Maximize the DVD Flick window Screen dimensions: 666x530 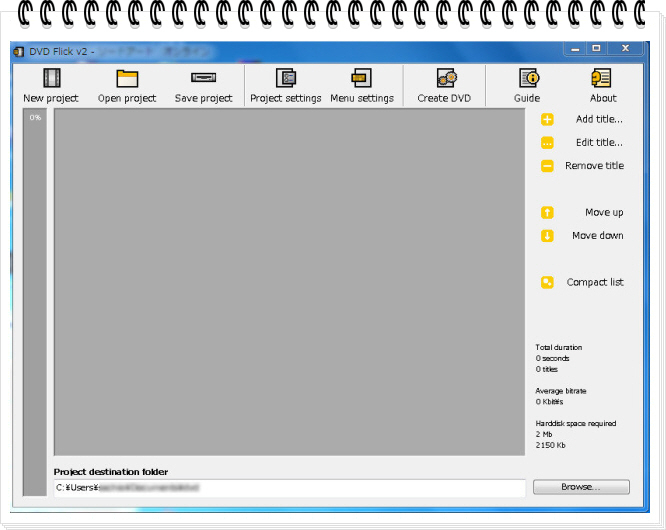pyautogui.click(x=596, y=48)
